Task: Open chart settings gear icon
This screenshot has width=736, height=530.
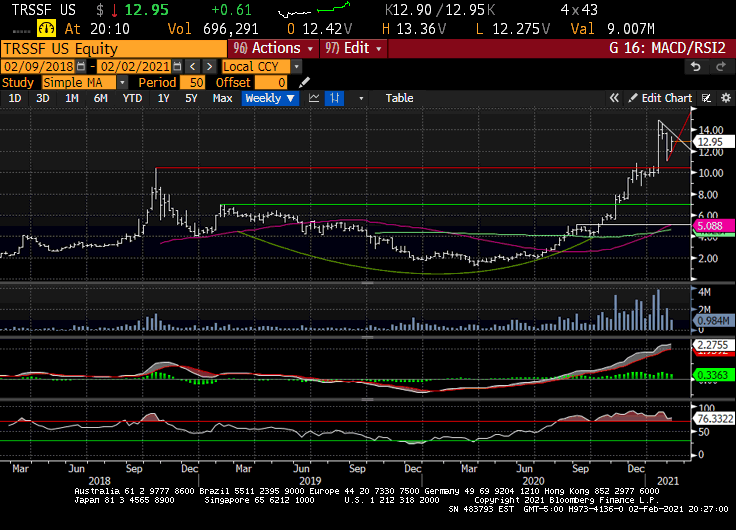Action: tap(726, 98)
